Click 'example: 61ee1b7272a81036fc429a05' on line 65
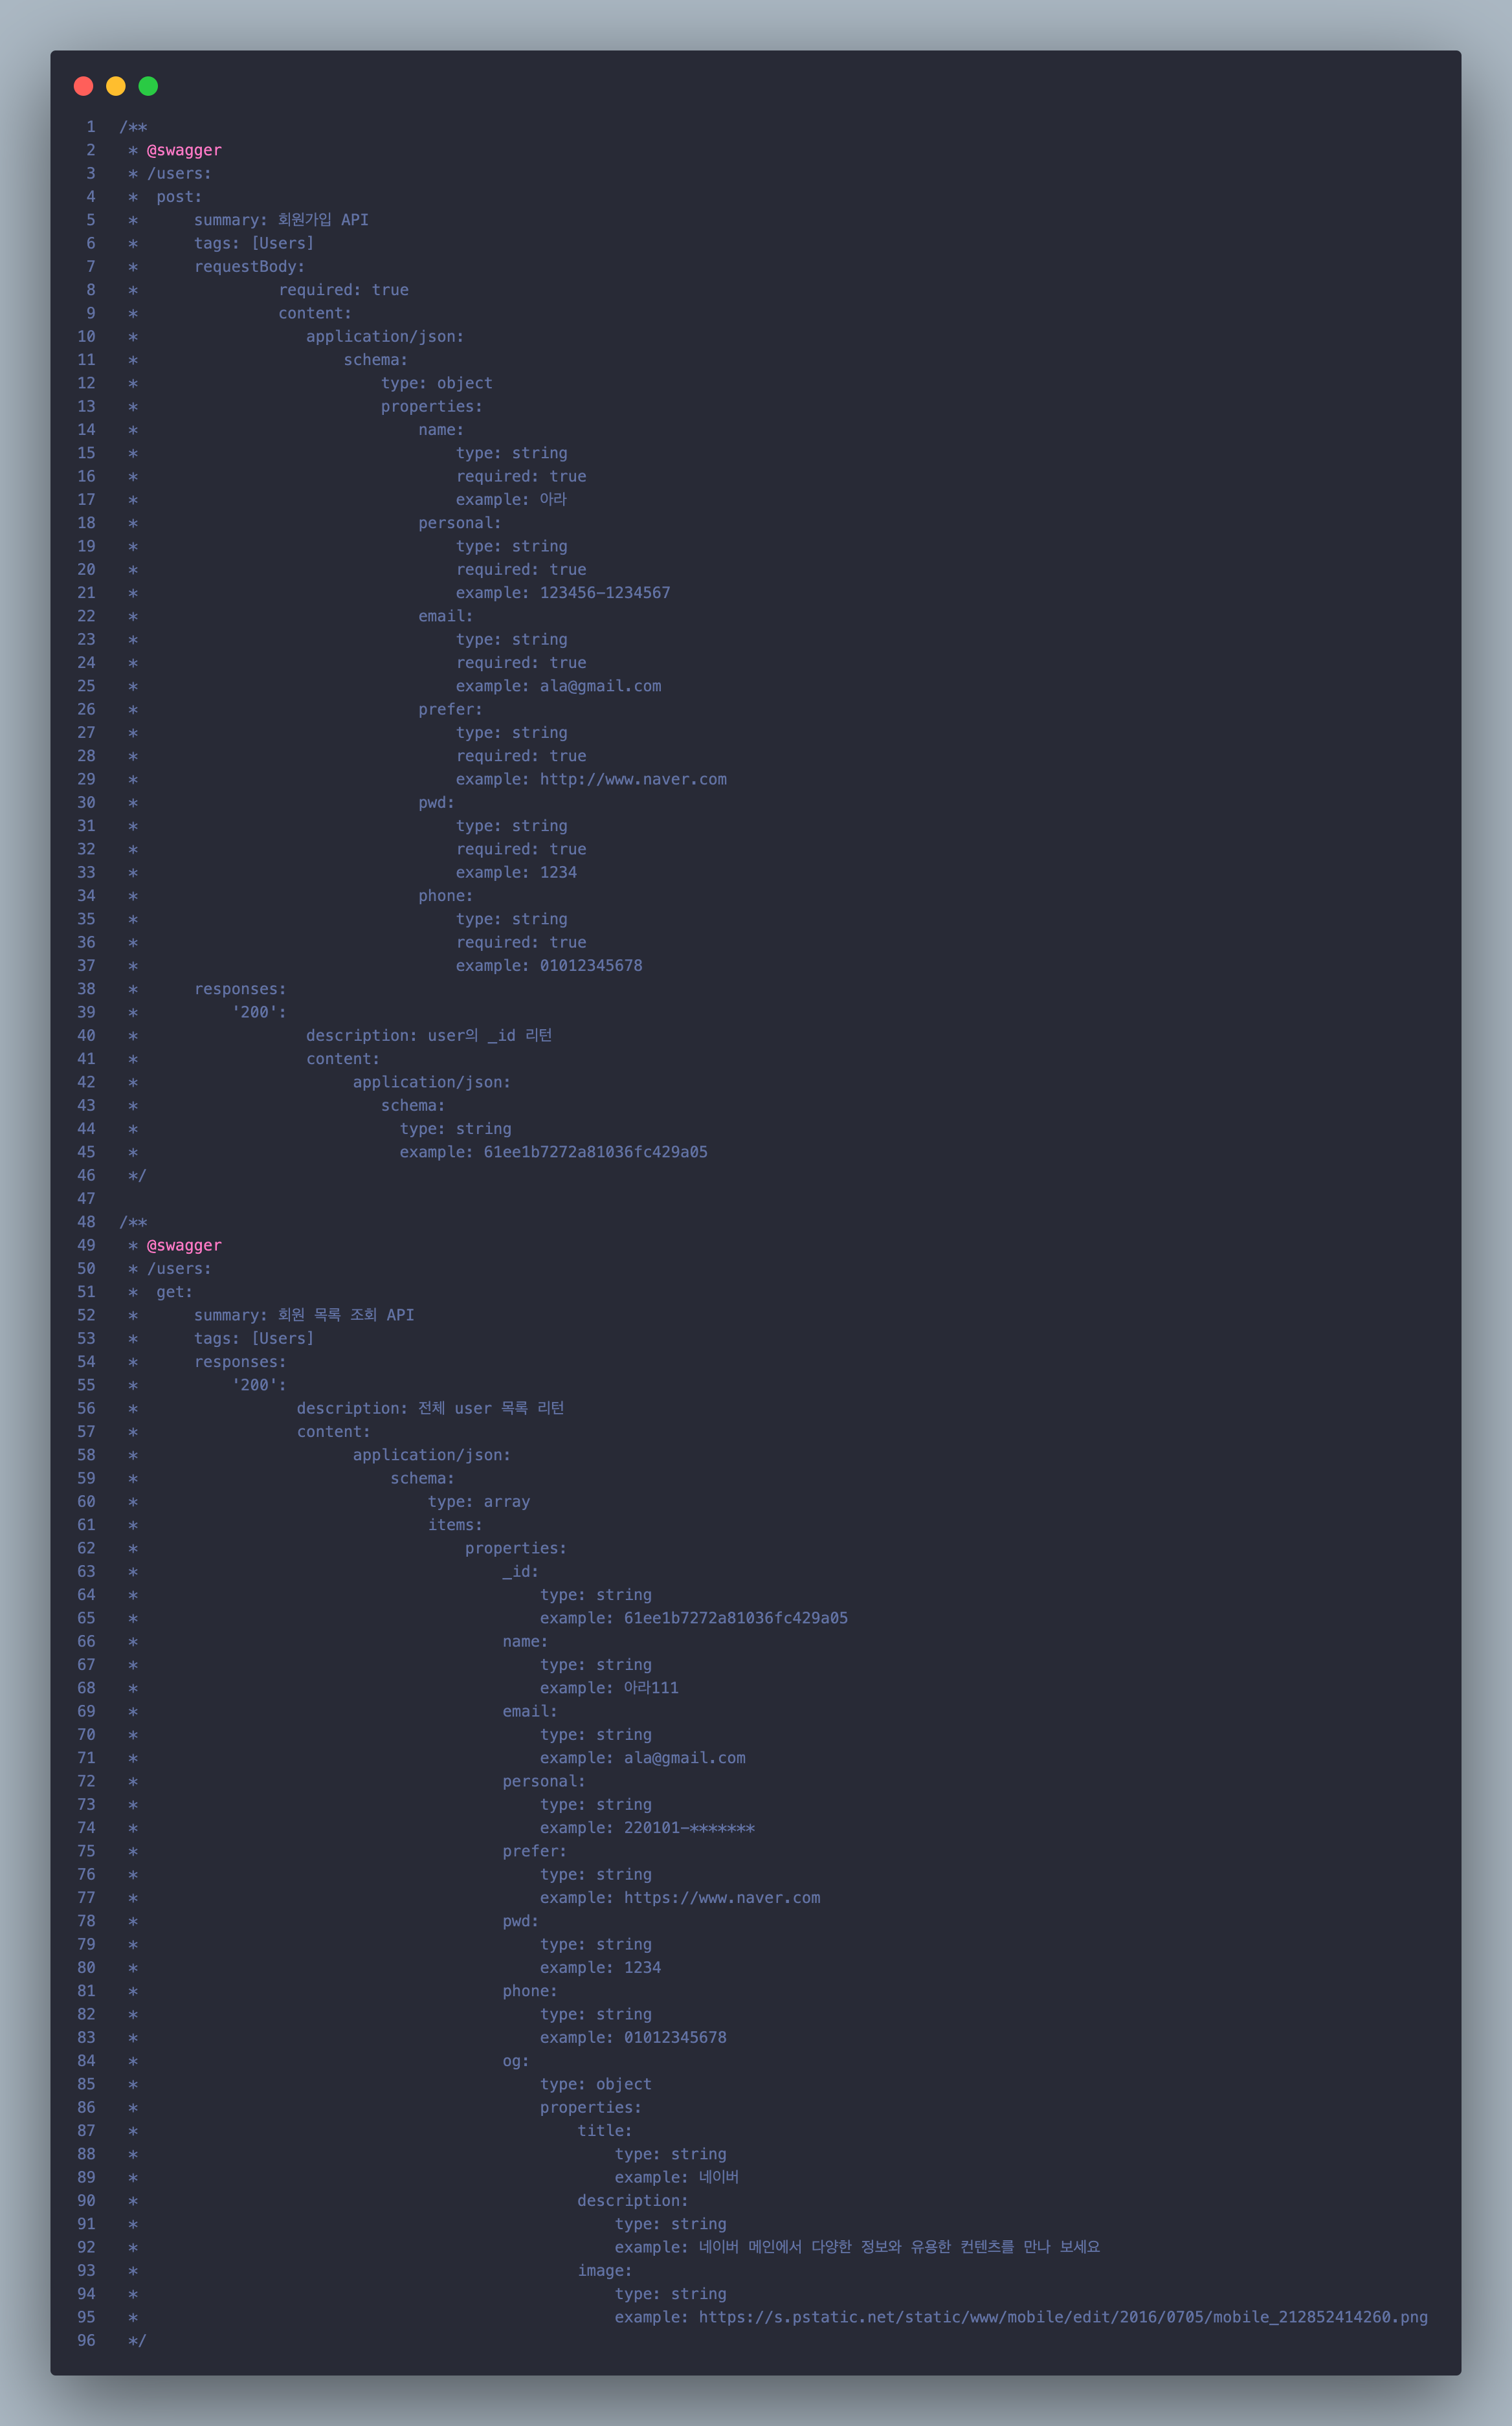The height and width of the screenshot is (2426, 1512). tap(694, 1618)
